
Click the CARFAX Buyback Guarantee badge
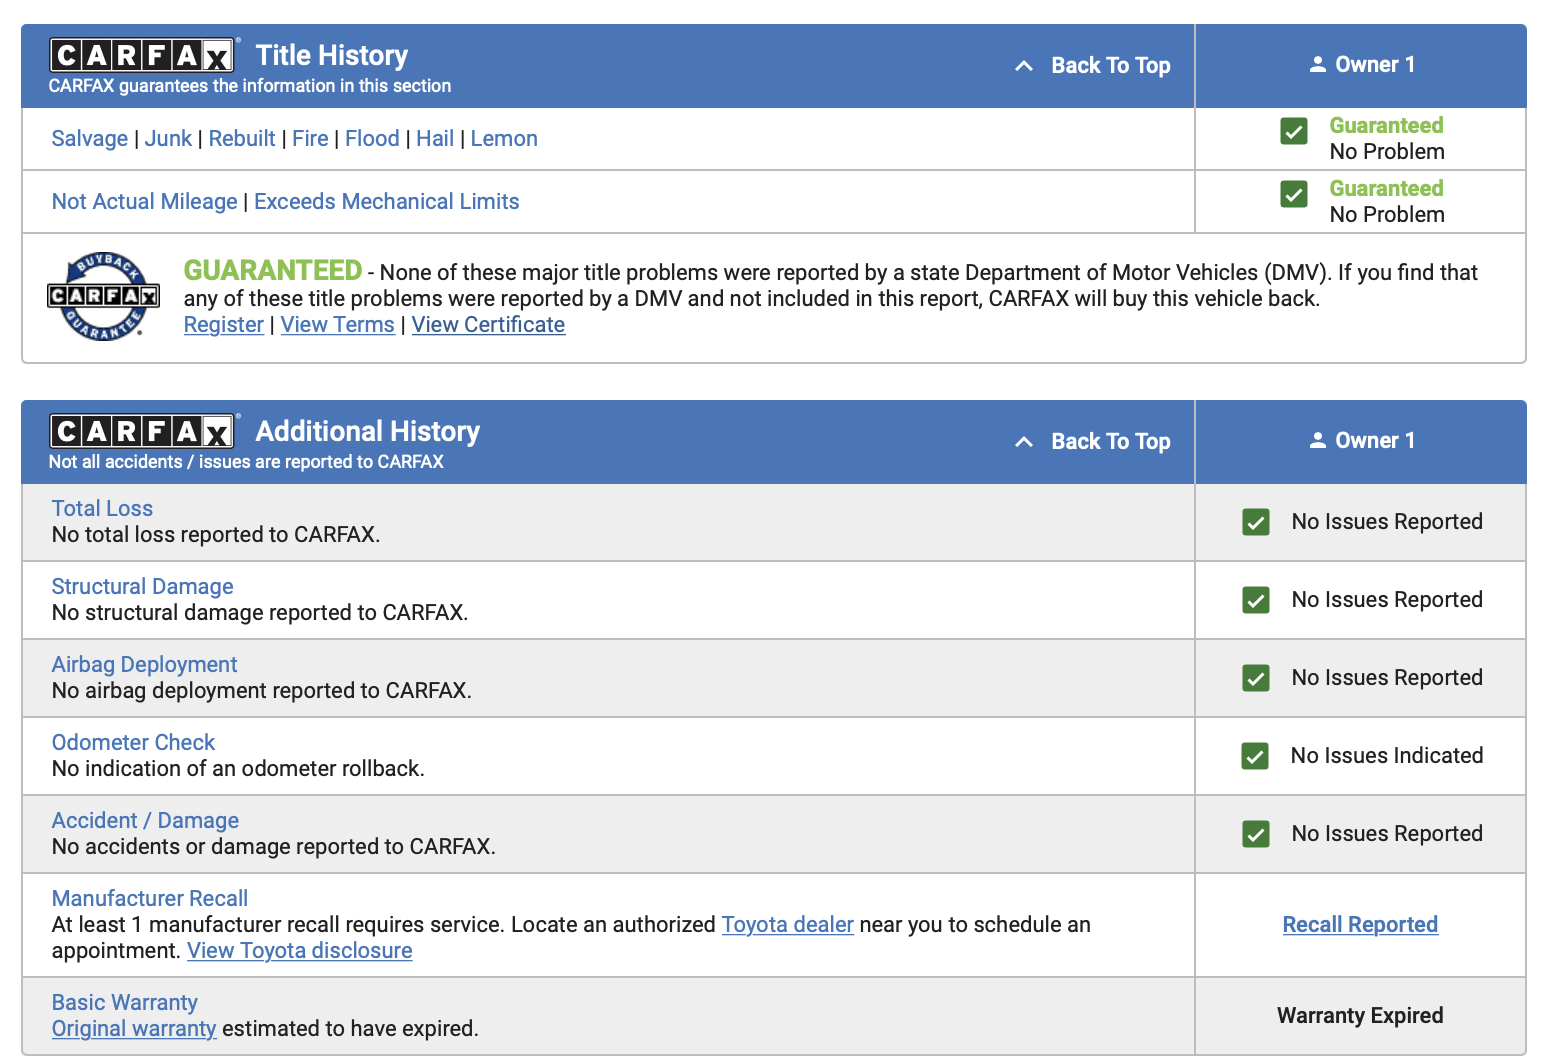pyautogui.click(x=103, y=296)
